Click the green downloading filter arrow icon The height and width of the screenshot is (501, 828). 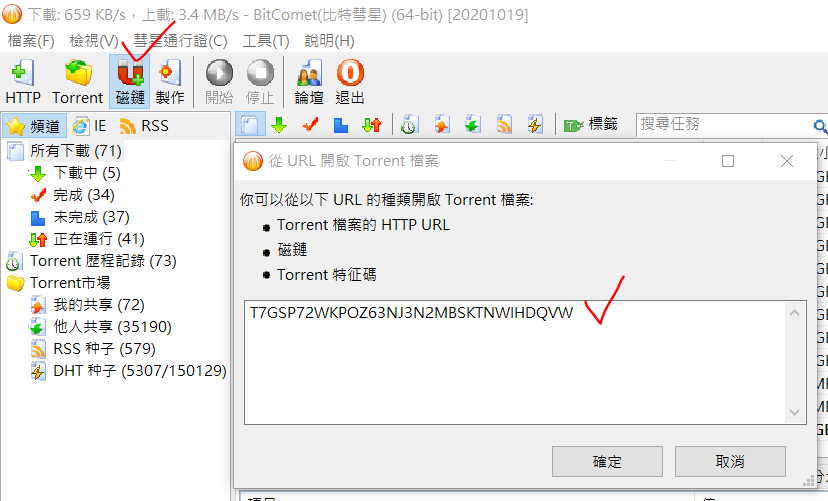coord(279,125)
